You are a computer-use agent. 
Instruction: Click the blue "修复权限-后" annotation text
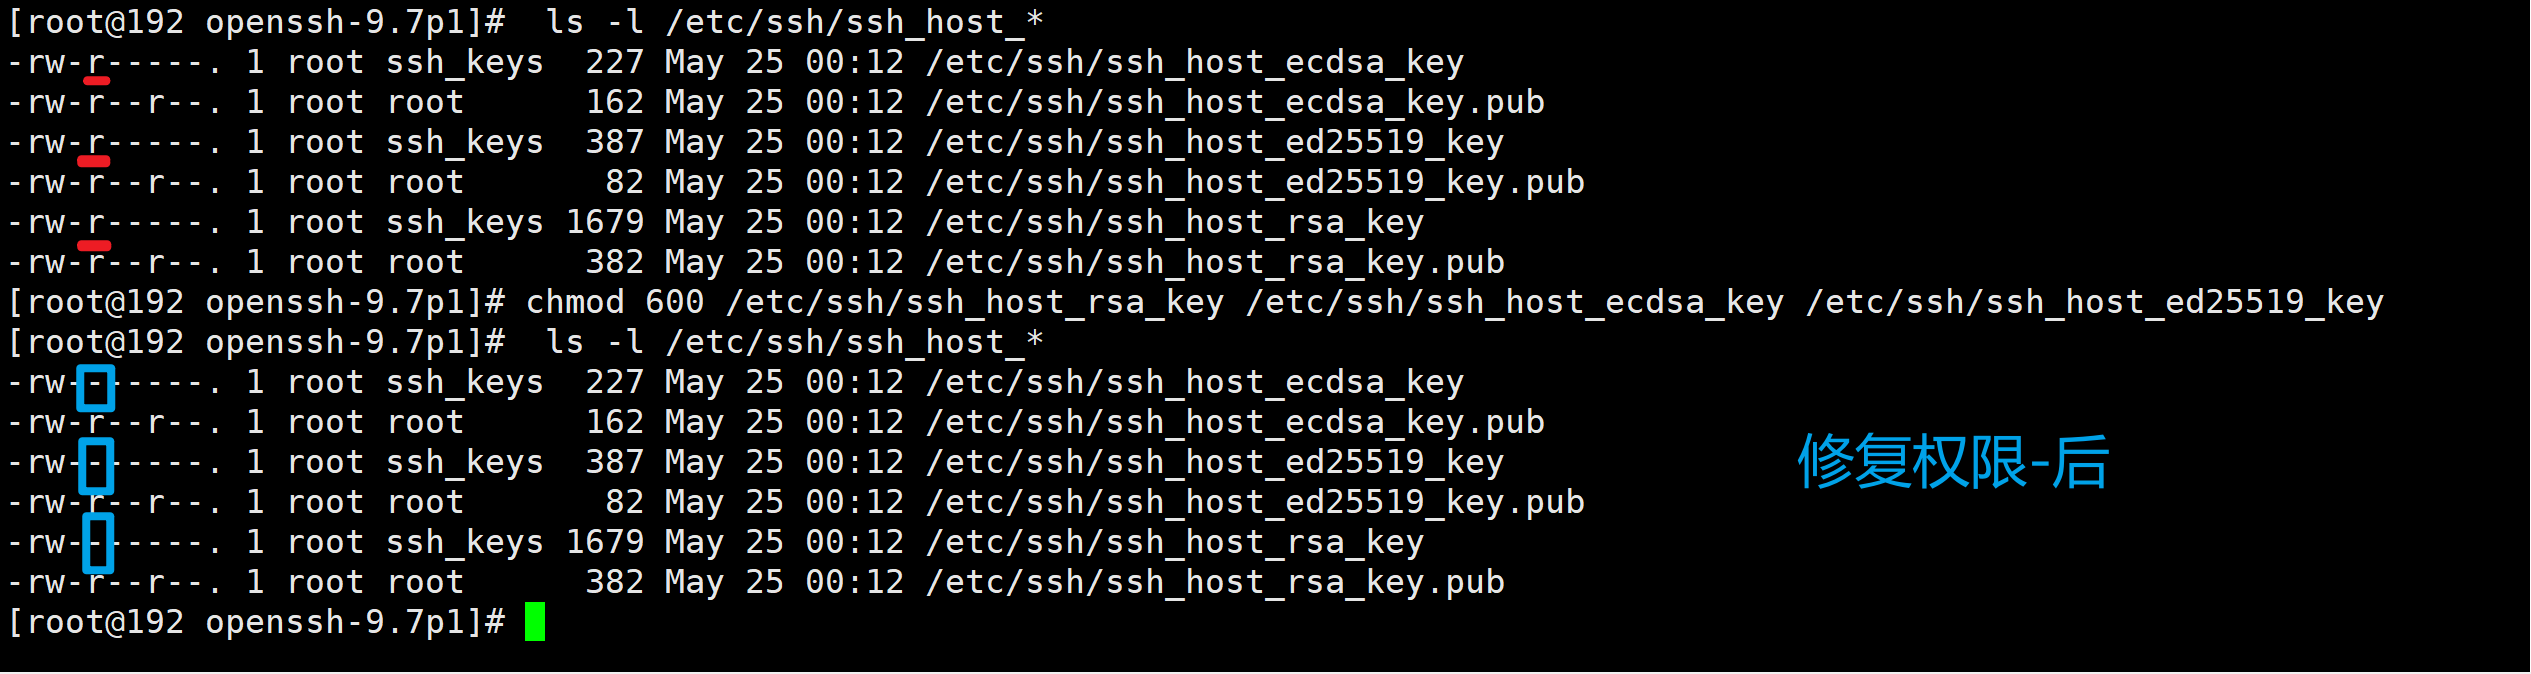click(1952, 462)
